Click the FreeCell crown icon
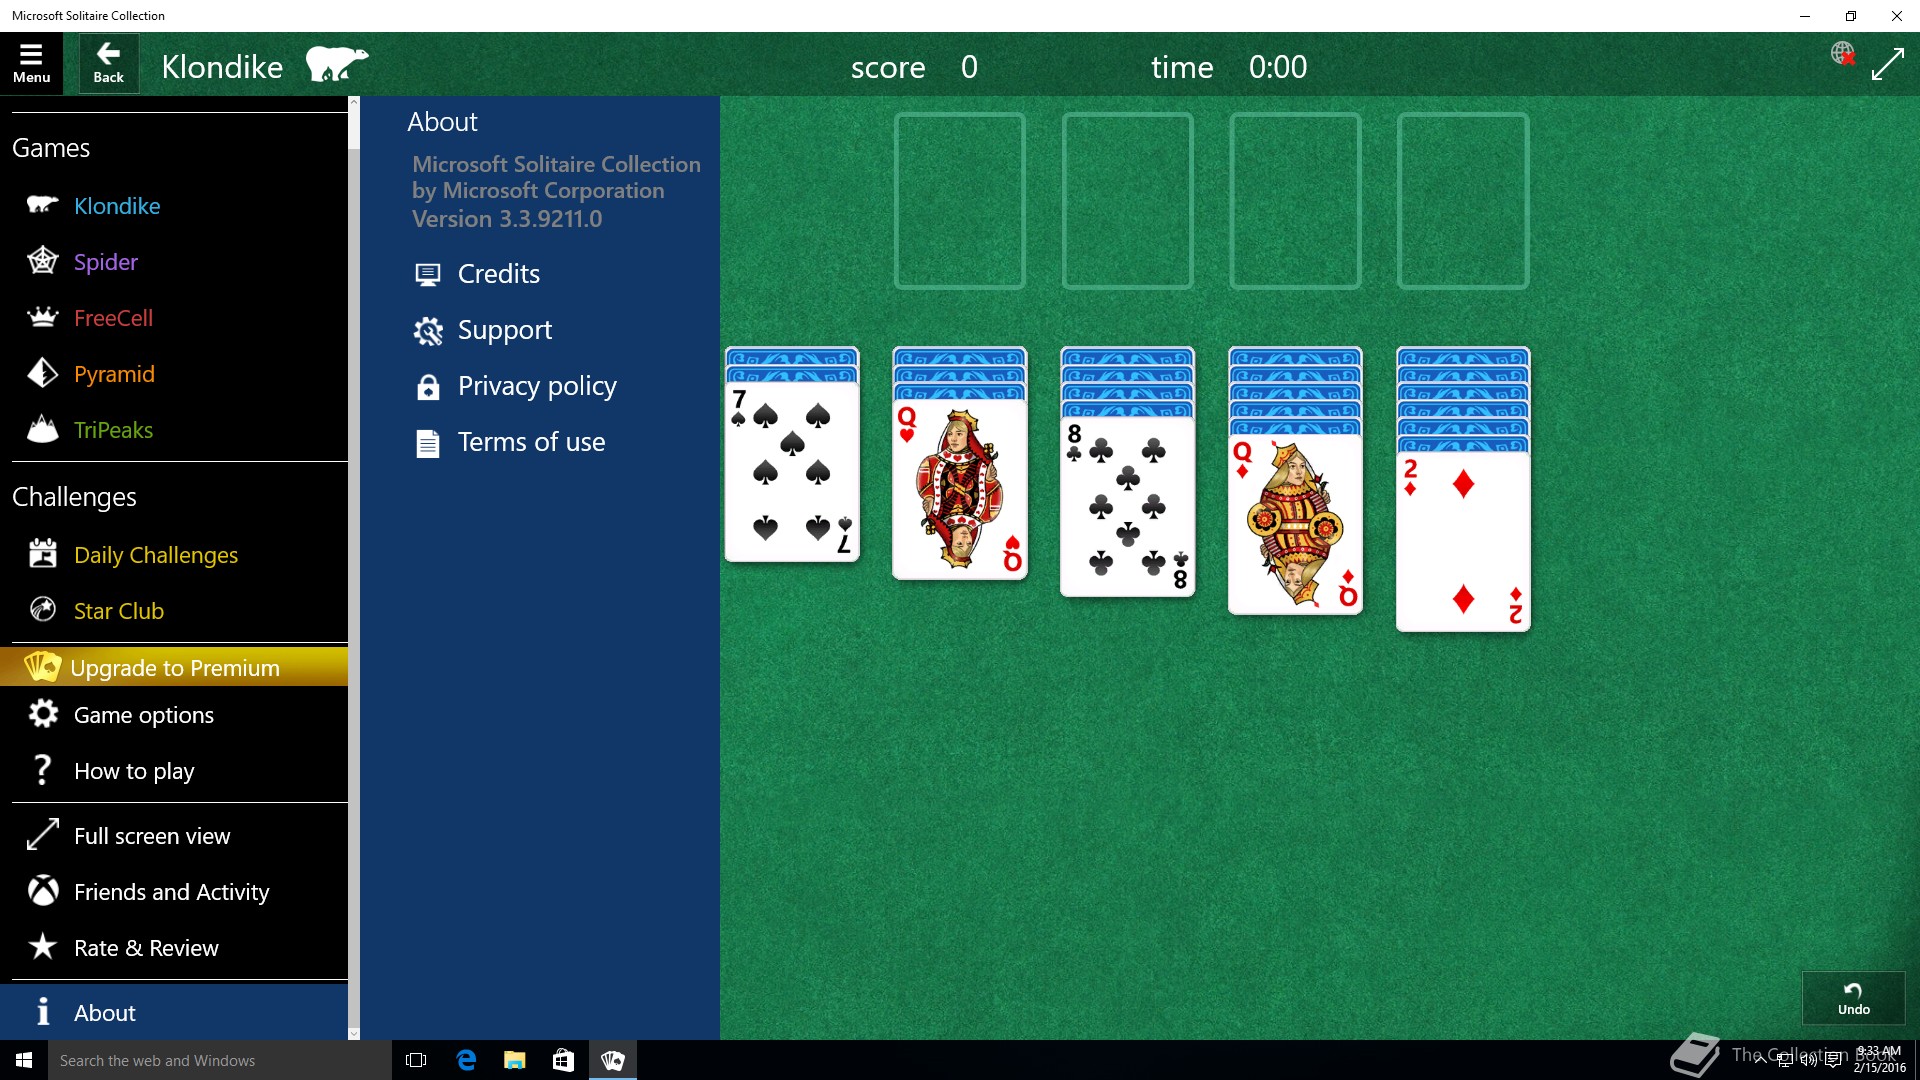Viewport: 1920px width, 1080px height. point(43,317)
